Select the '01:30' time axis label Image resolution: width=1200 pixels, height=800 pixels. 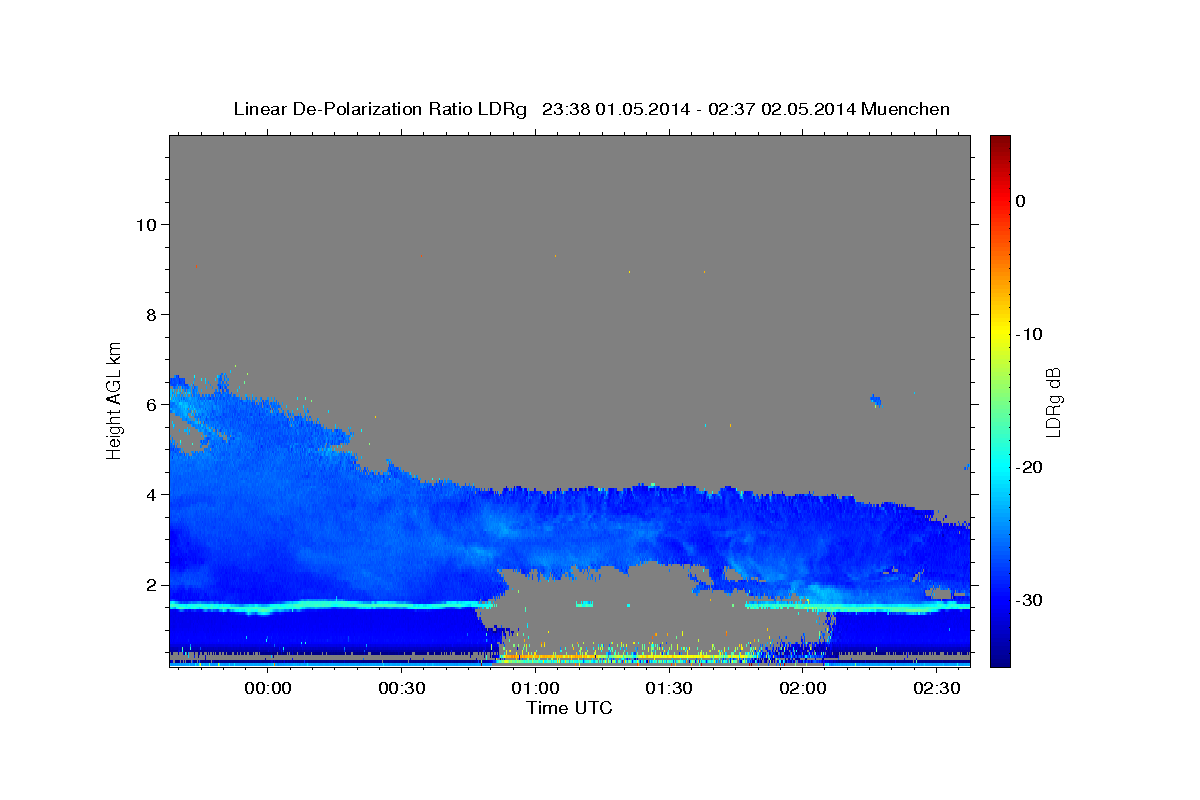(x=669, y=689)
